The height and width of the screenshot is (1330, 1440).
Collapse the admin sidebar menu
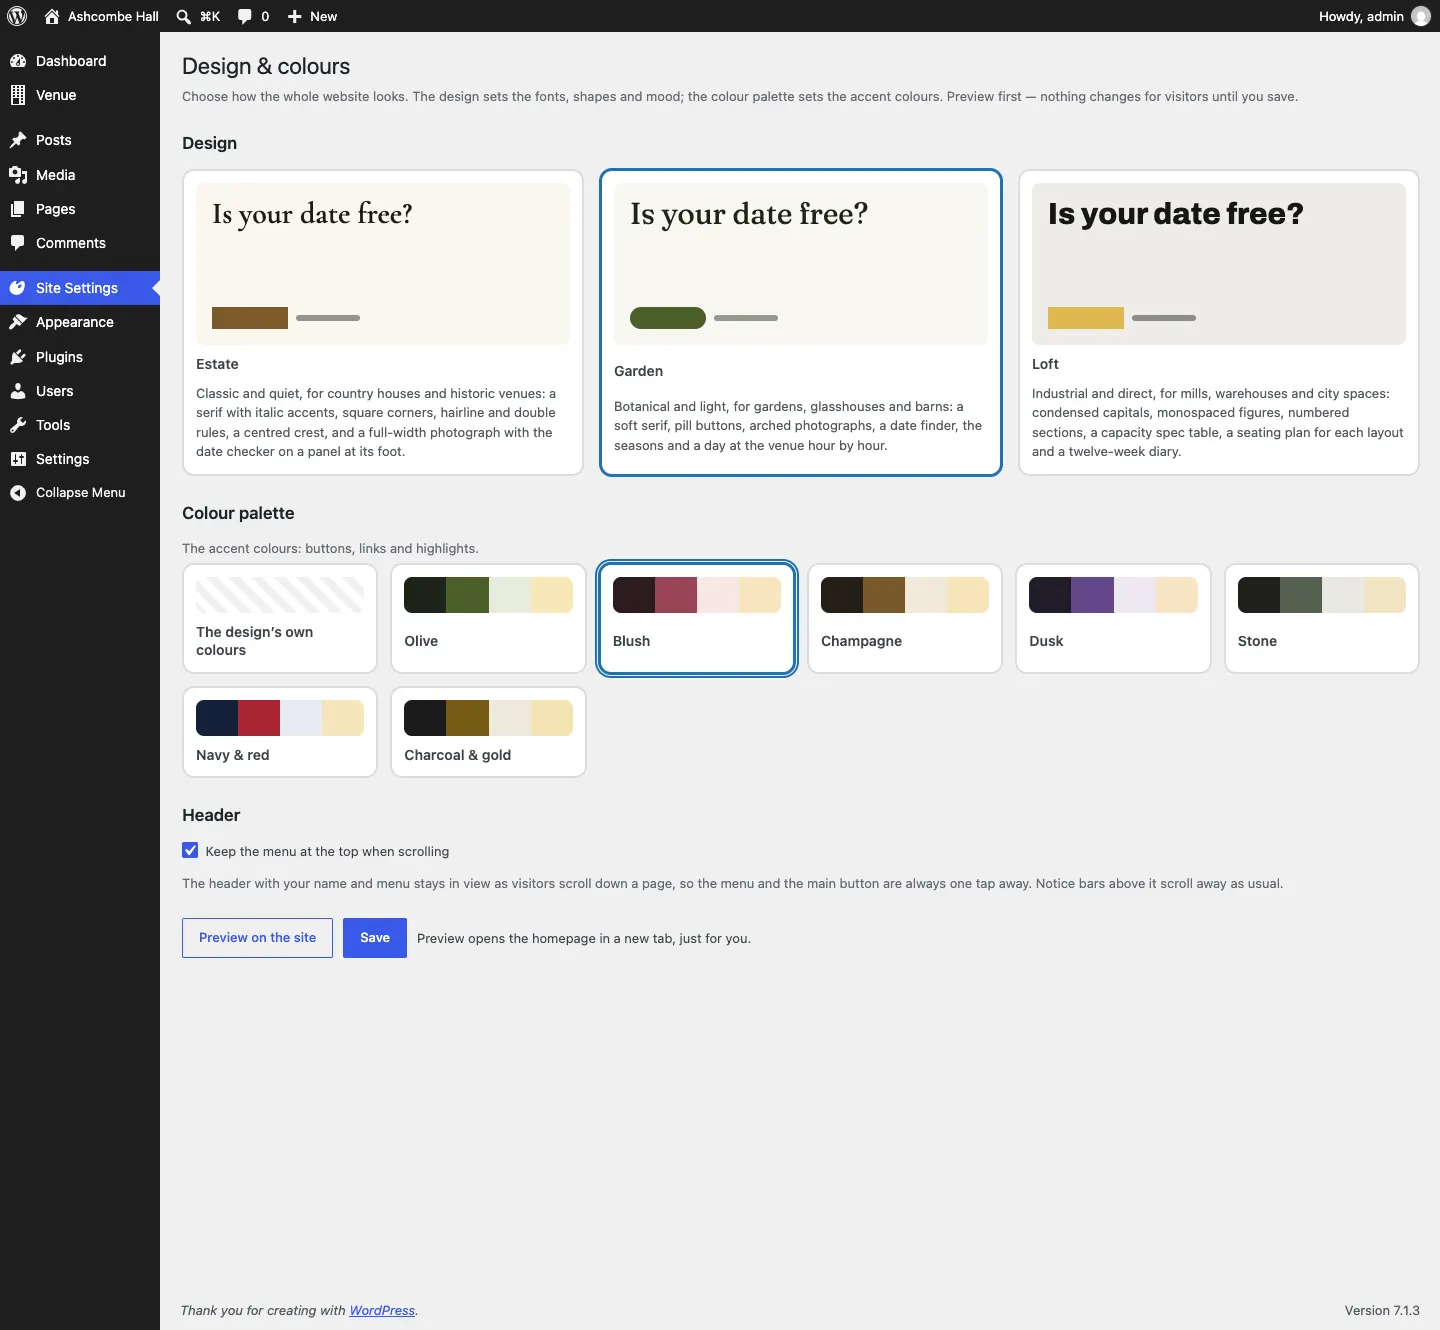[x=80, y=492]
